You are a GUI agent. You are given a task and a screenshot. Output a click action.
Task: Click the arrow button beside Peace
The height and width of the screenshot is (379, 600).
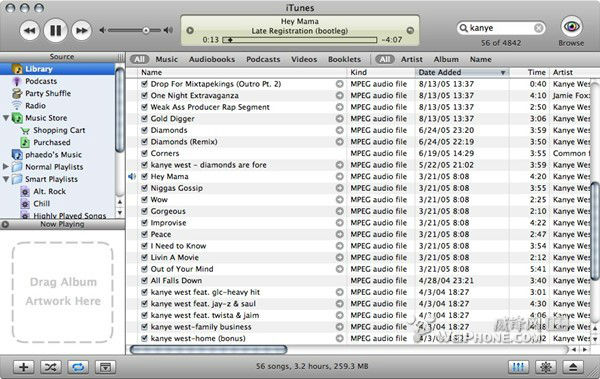pyautogui.click(x=339, y=234)
